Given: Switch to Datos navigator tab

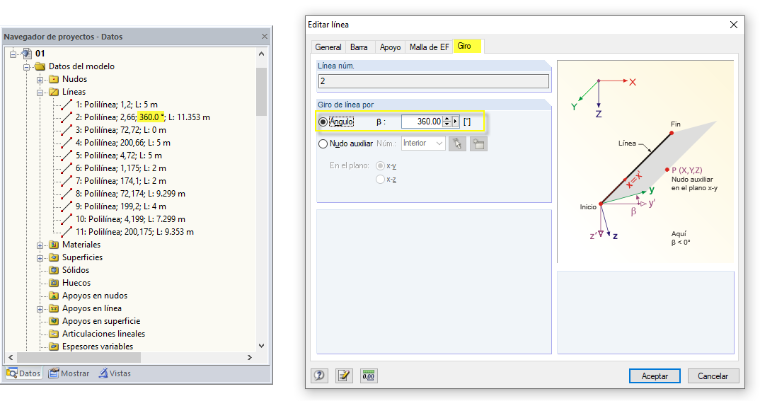Looking at the screenshot, I should tap(24, 373).
